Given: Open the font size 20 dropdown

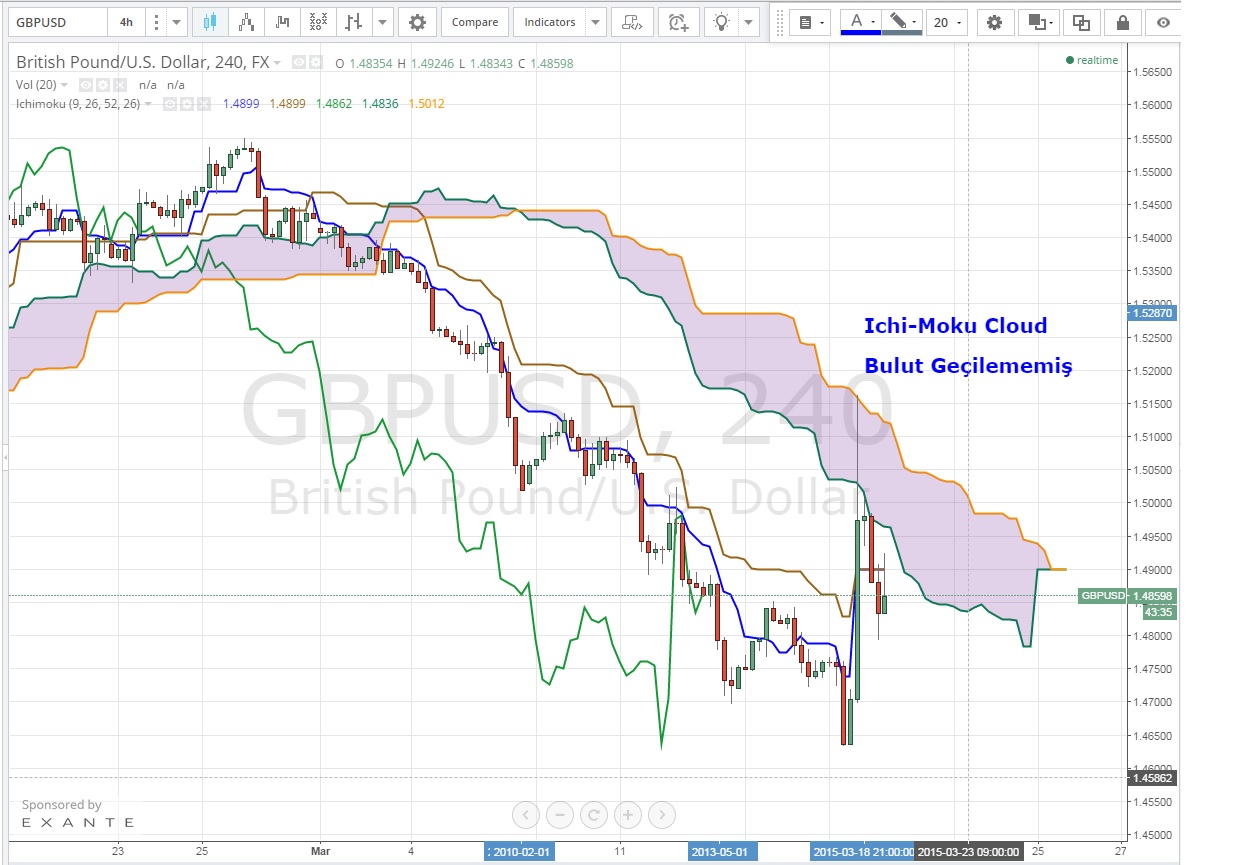Looking at the screenshot, I should (x=946, y=22).
